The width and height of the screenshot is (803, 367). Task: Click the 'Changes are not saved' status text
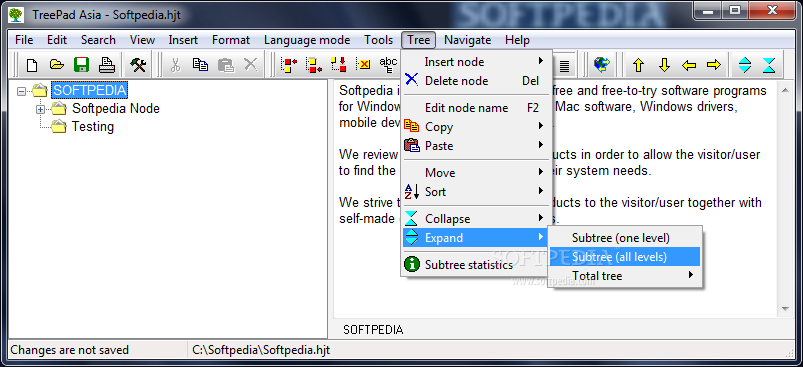point(70,350)
